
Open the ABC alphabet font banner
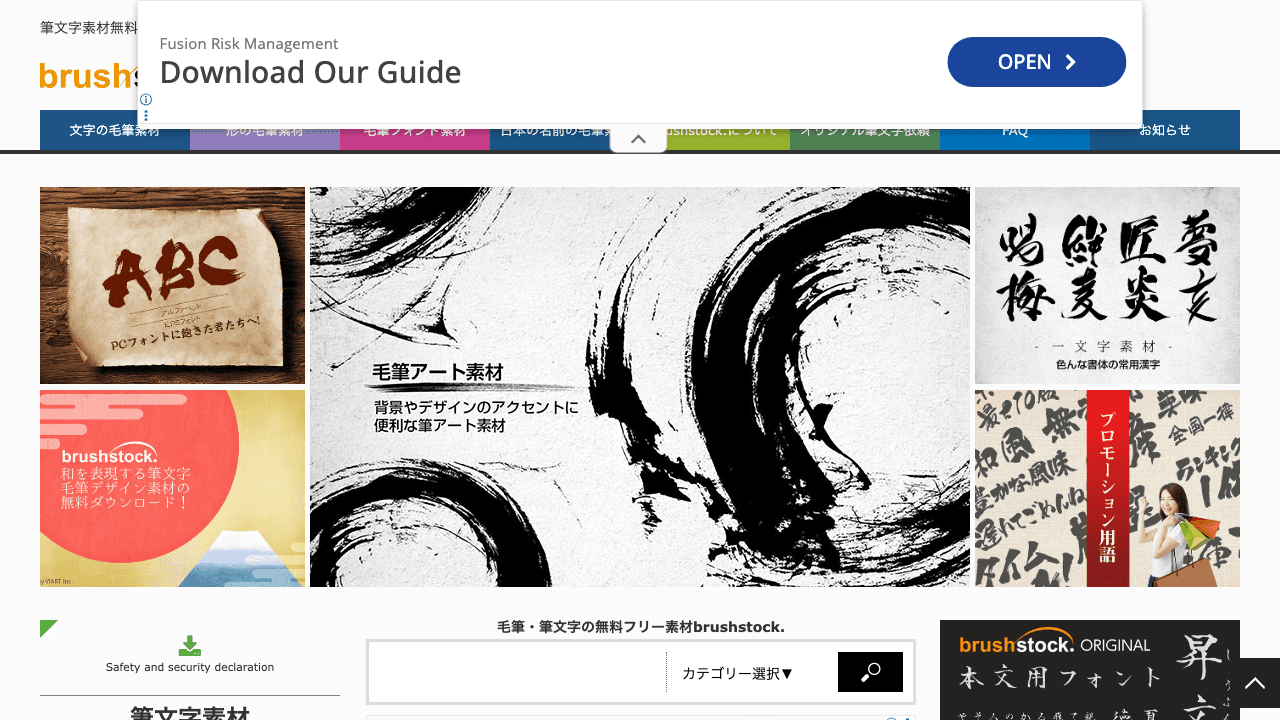coord(172,285)
